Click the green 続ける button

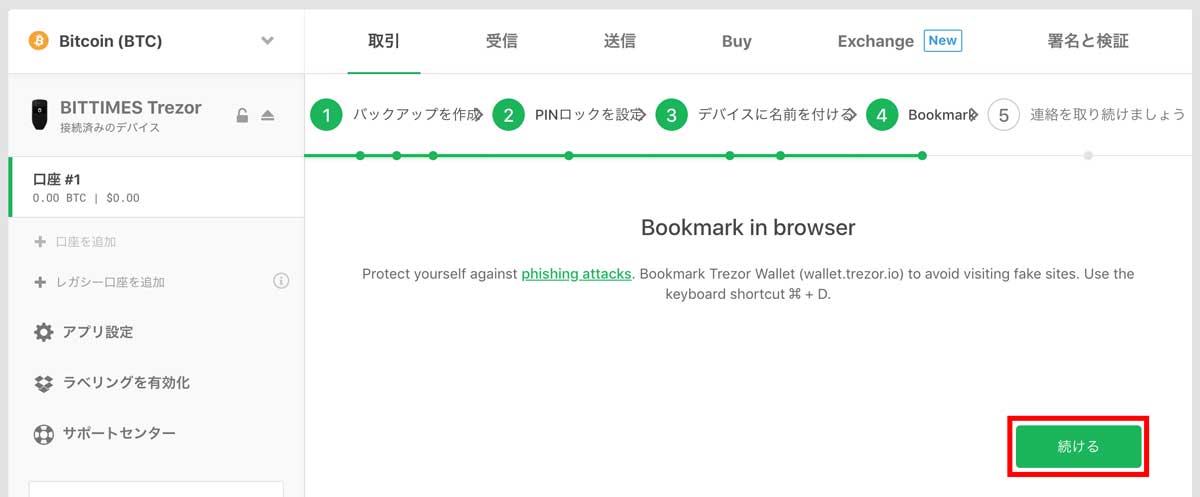click(1078, 446)
